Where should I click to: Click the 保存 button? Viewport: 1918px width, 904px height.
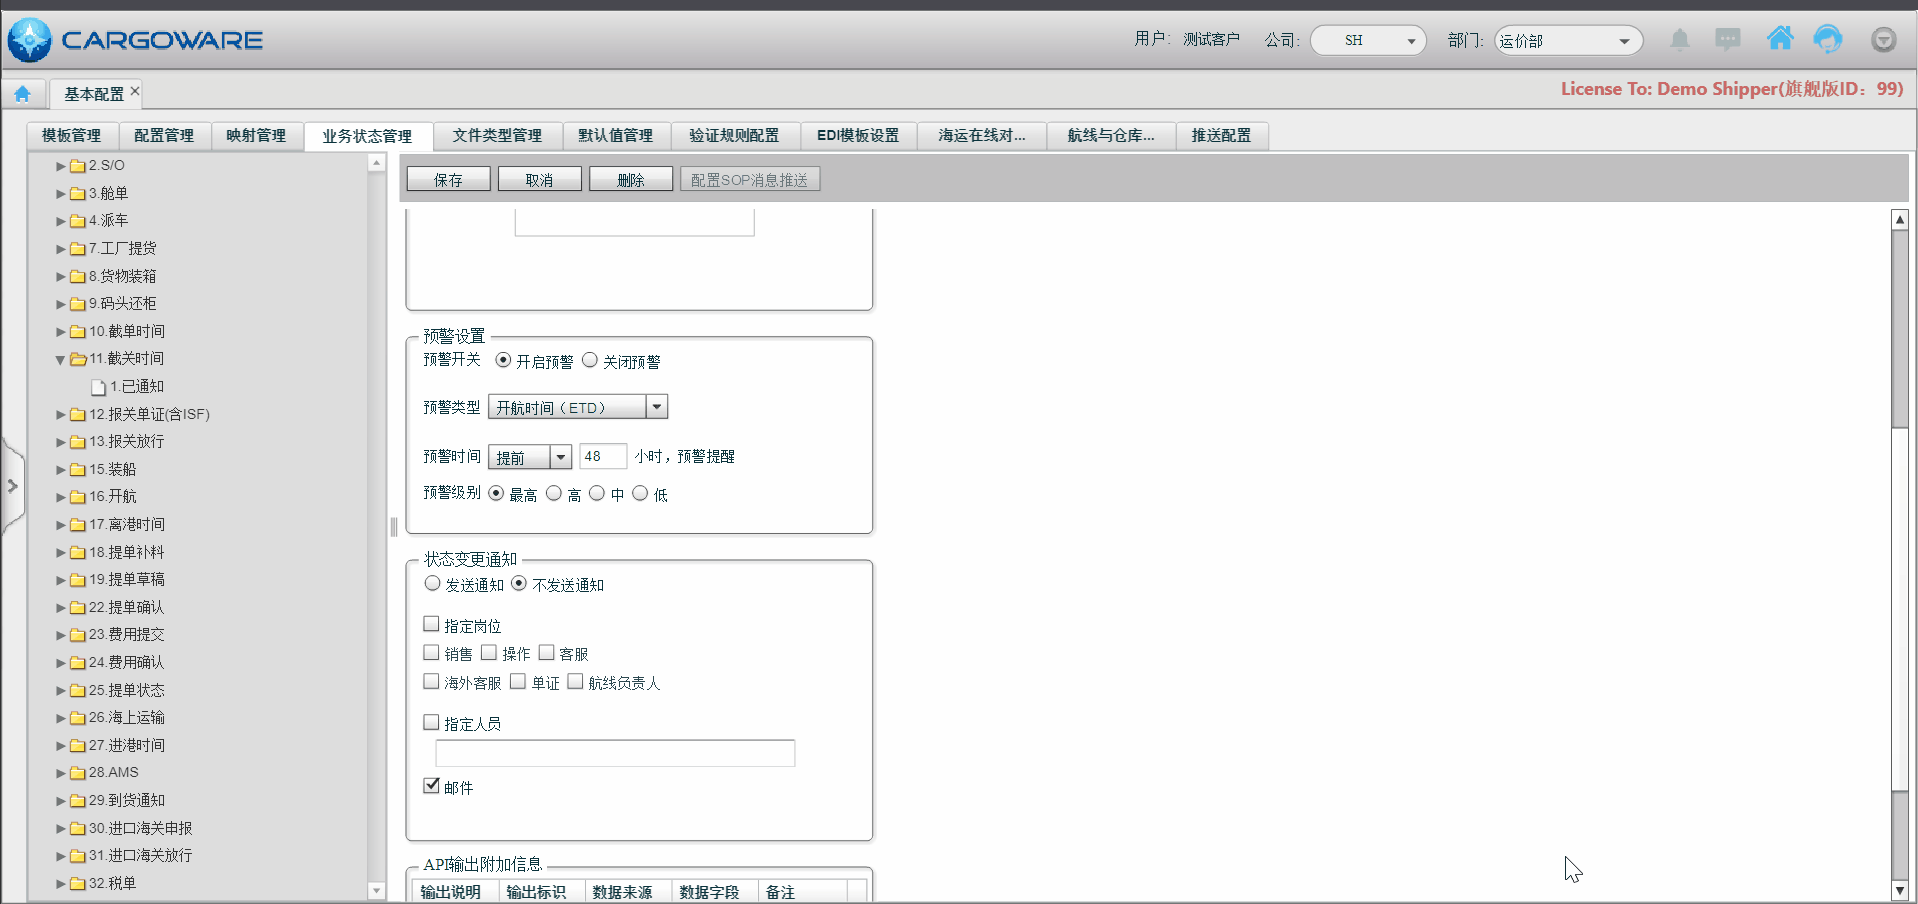click(448, 180)
